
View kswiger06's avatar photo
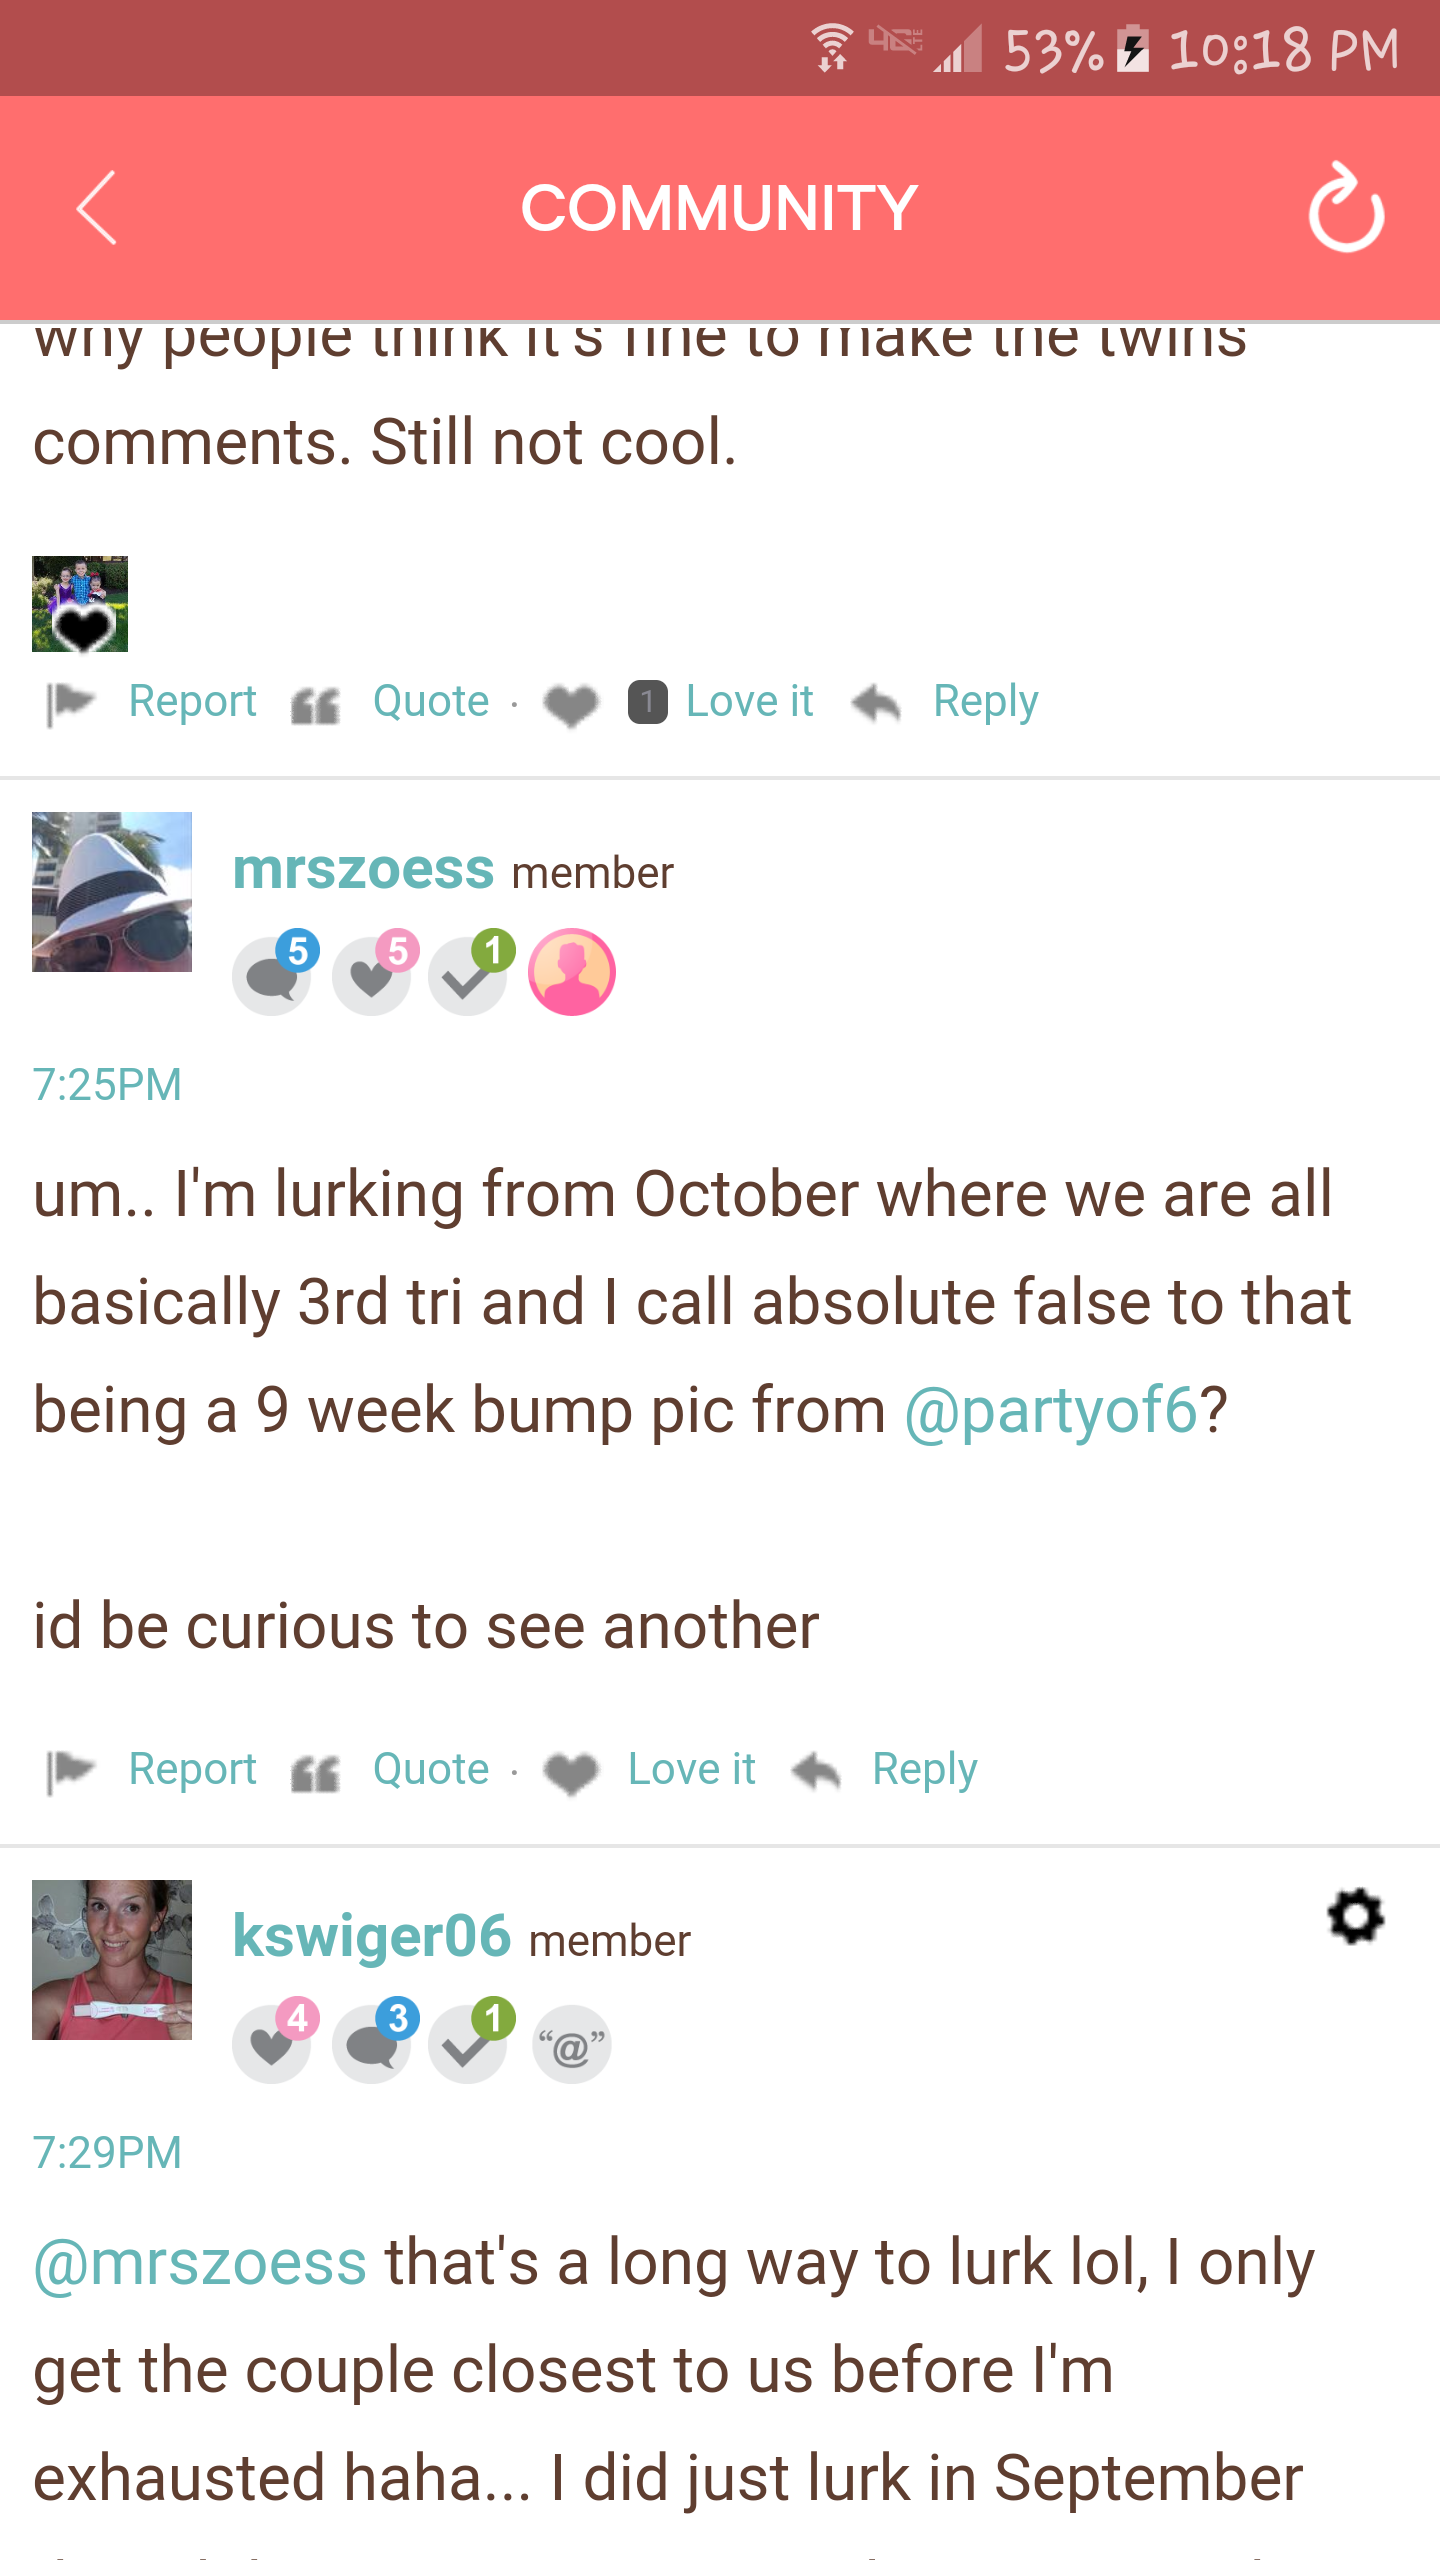click(112, 1960)
